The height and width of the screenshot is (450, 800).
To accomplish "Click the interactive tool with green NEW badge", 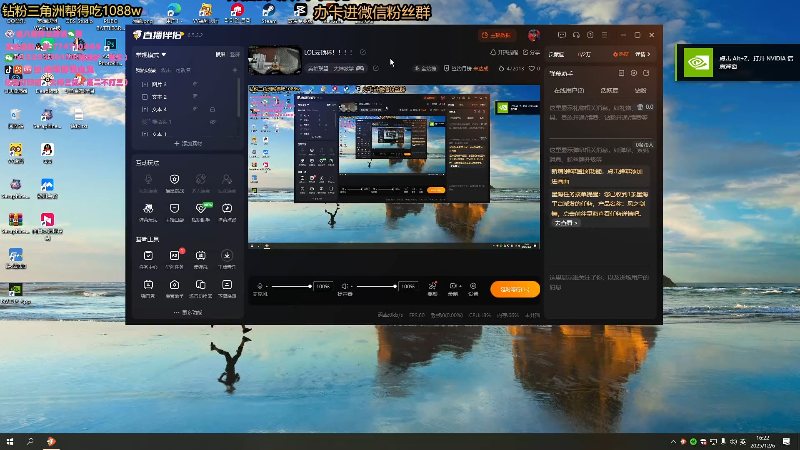I will pyautogui.click(x=201, y=208).
